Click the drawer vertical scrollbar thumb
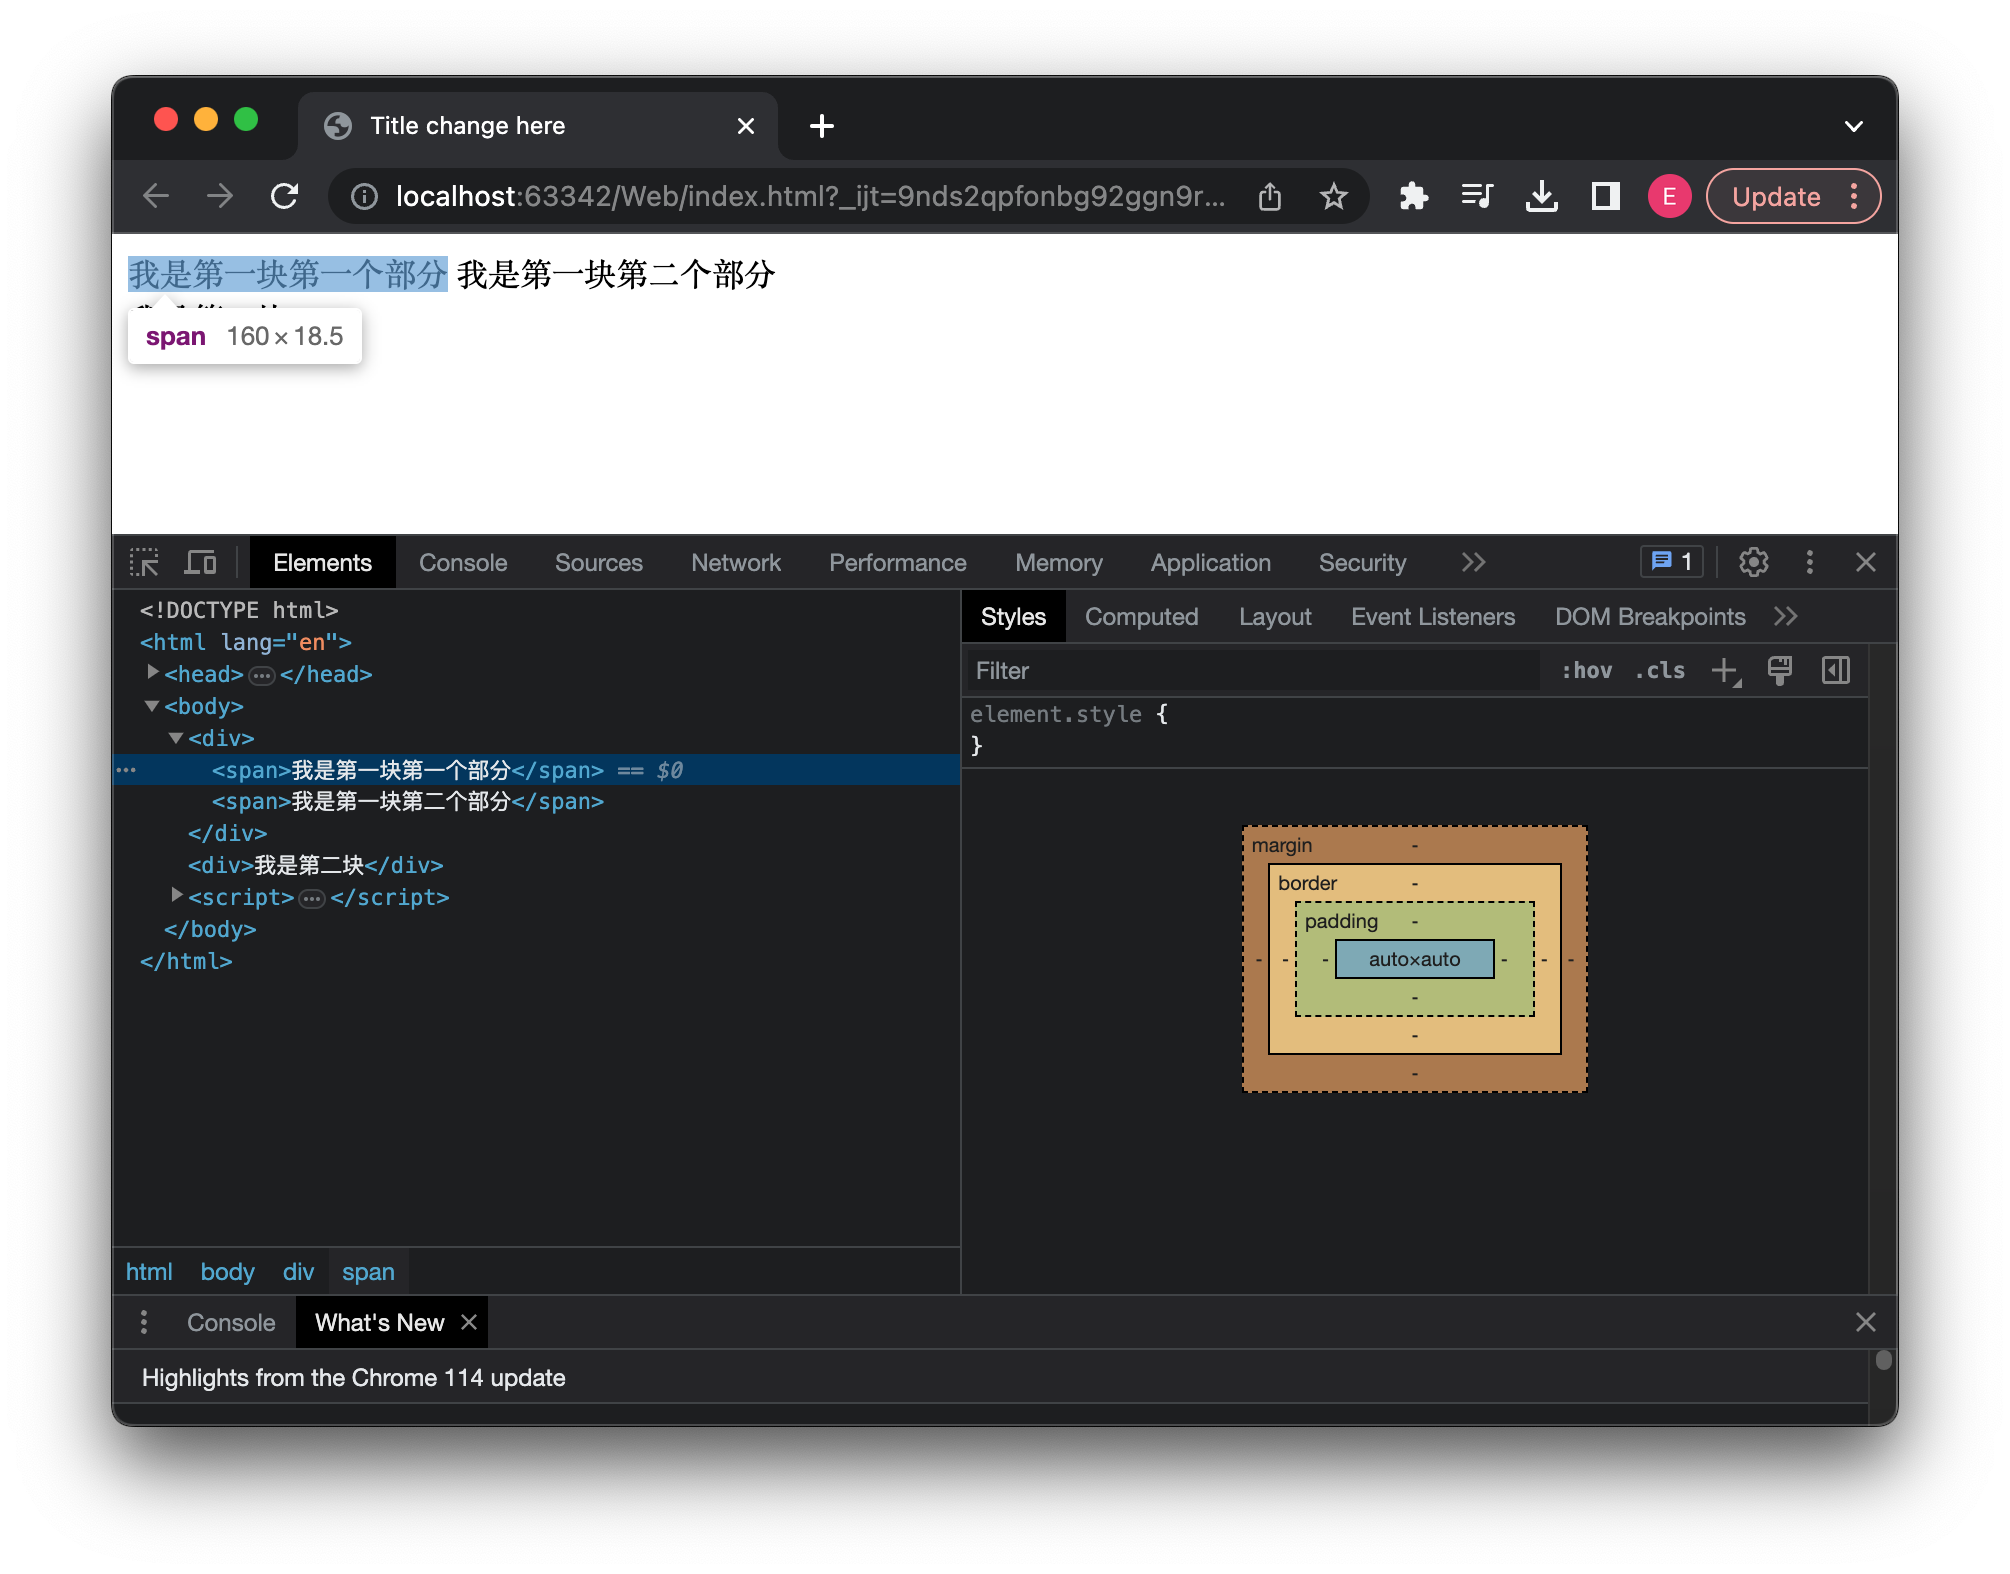 tap(1884, 1360)
